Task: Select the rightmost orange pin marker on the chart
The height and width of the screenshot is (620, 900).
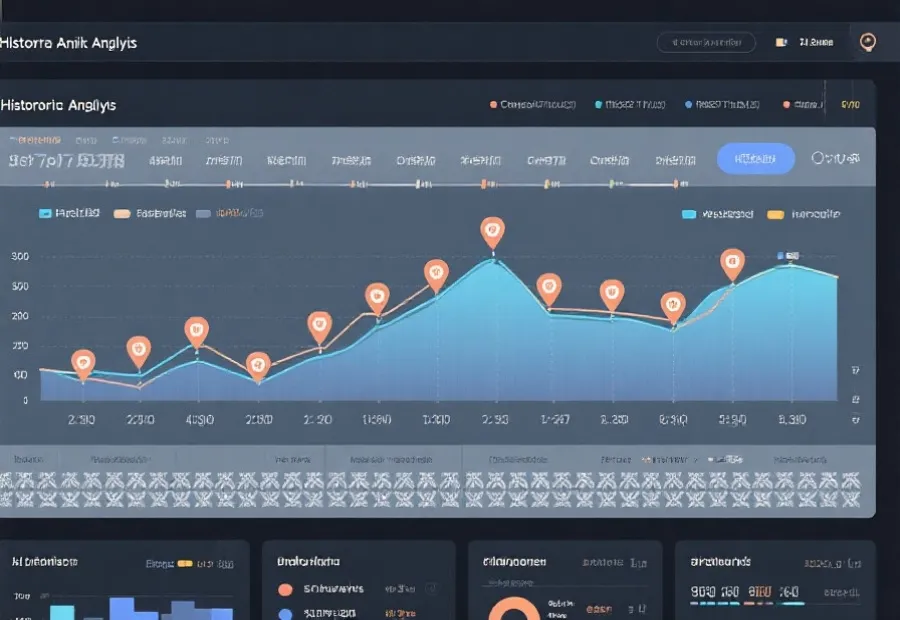Action: (732, 264)
